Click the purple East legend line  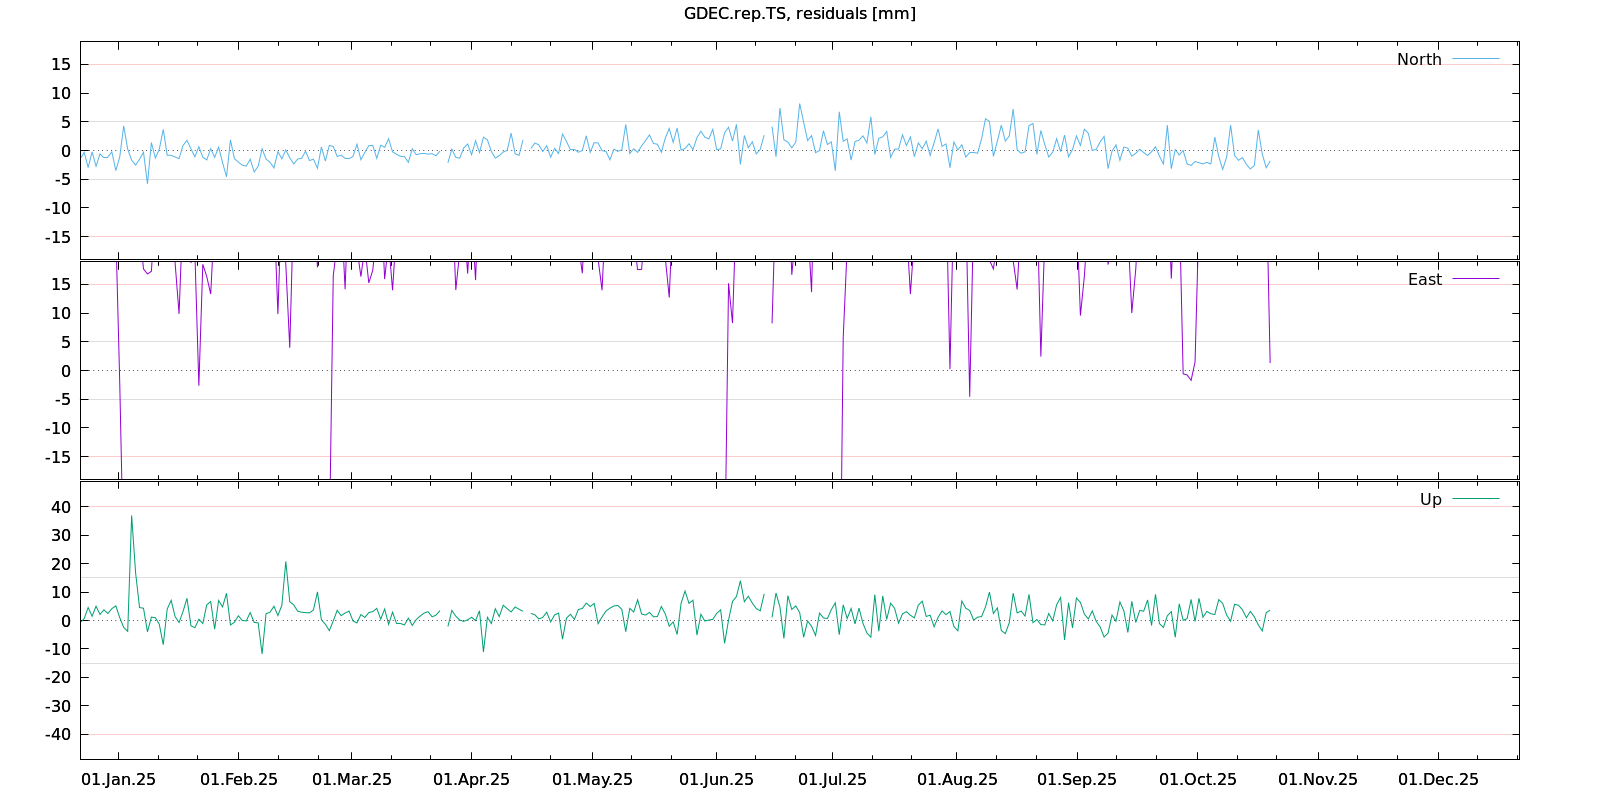point(1475,279)
